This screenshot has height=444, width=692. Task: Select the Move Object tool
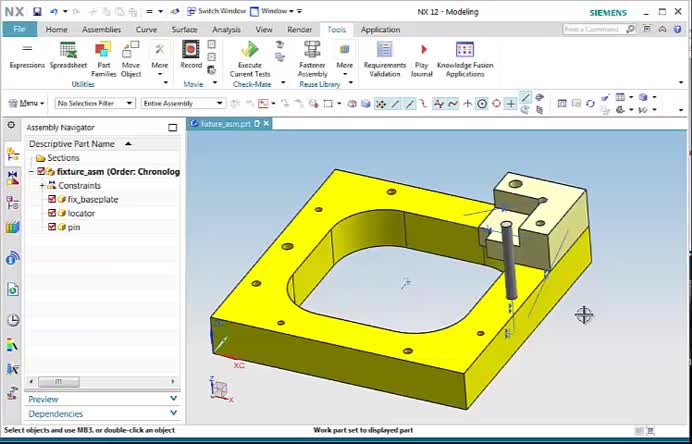pos(131,59)
